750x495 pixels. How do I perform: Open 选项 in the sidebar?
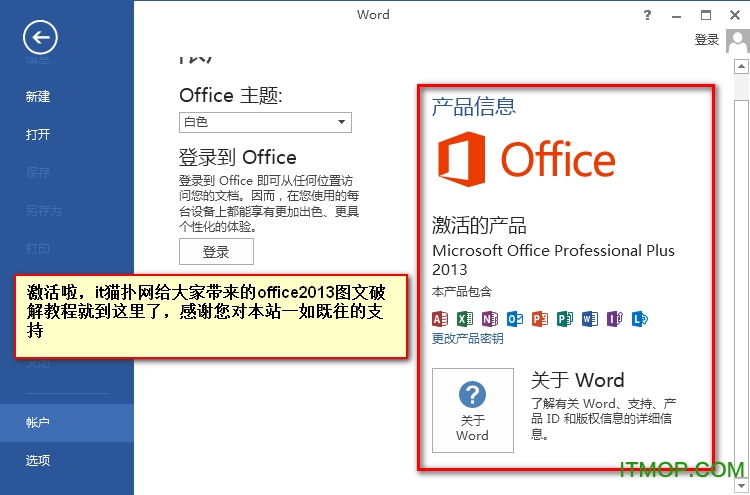point(38,461)
